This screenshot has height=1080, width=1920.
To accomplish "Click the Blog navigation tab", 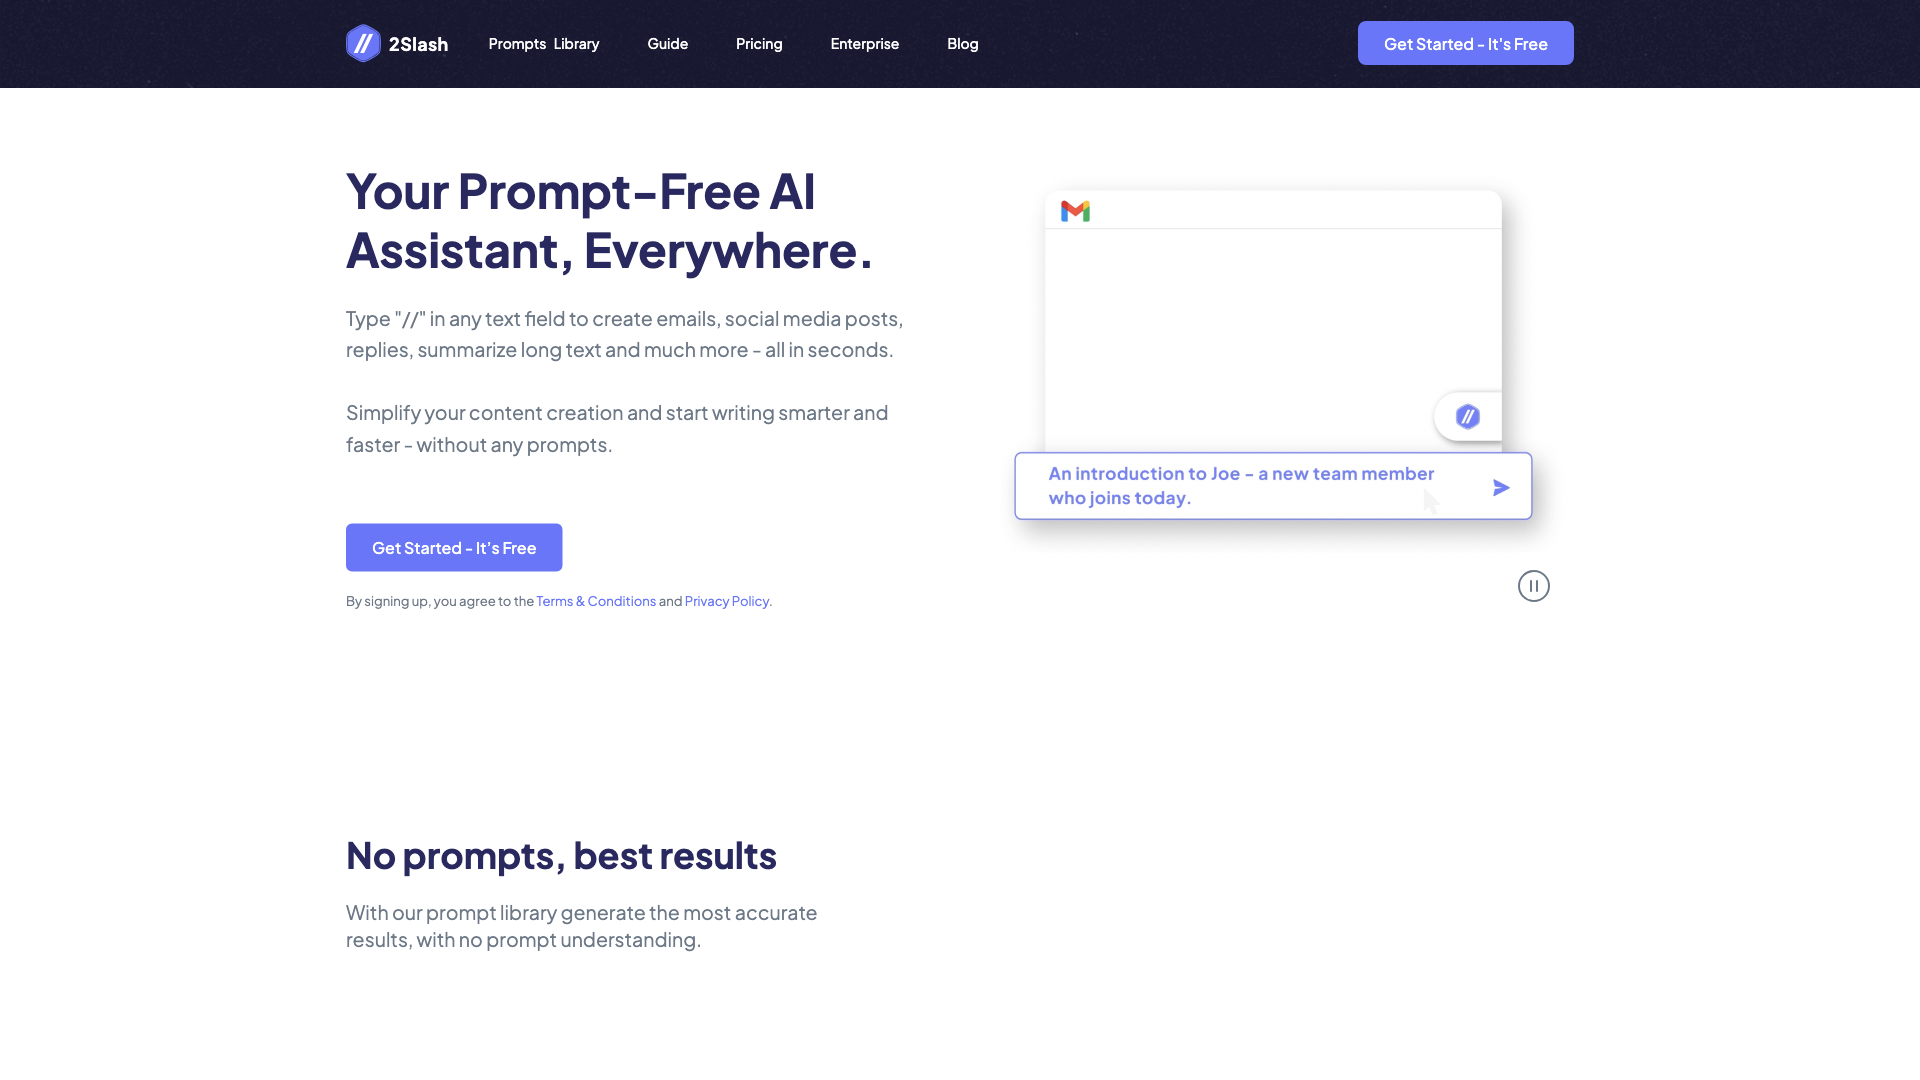I will tap(963, 44).
